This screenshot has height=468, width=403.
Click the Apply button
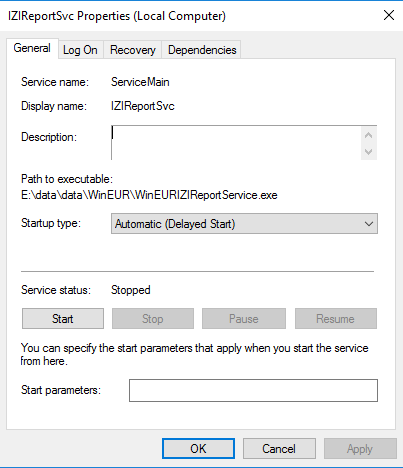360,449
